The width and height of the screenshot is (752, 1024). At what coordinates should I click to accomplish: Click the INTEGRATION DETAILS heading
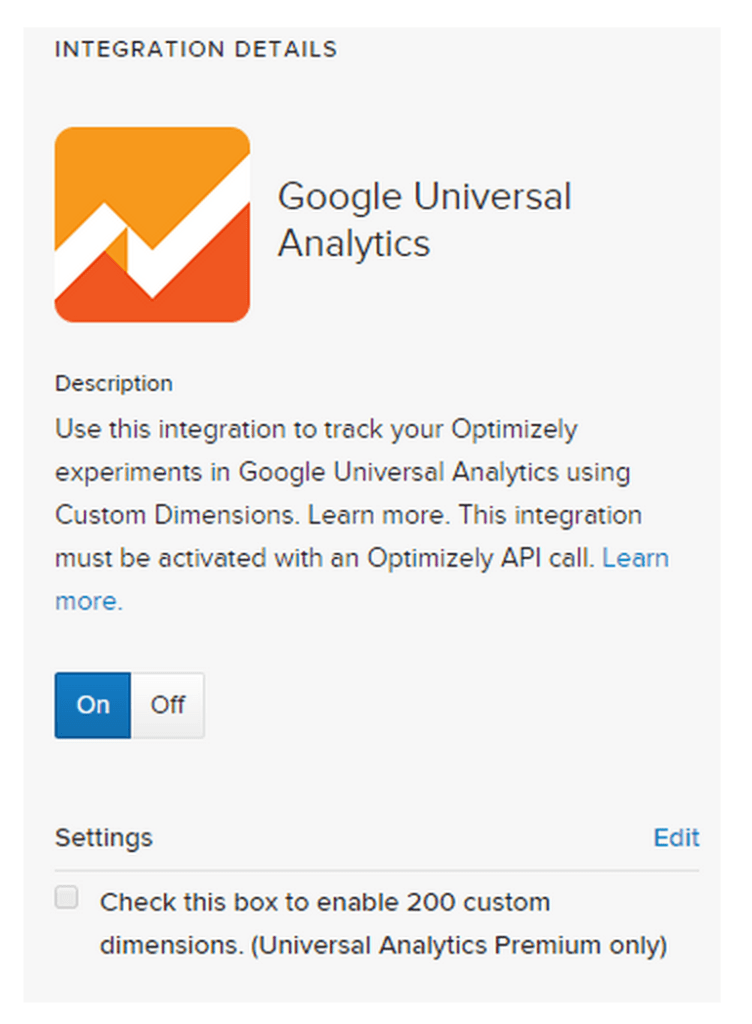196,48
